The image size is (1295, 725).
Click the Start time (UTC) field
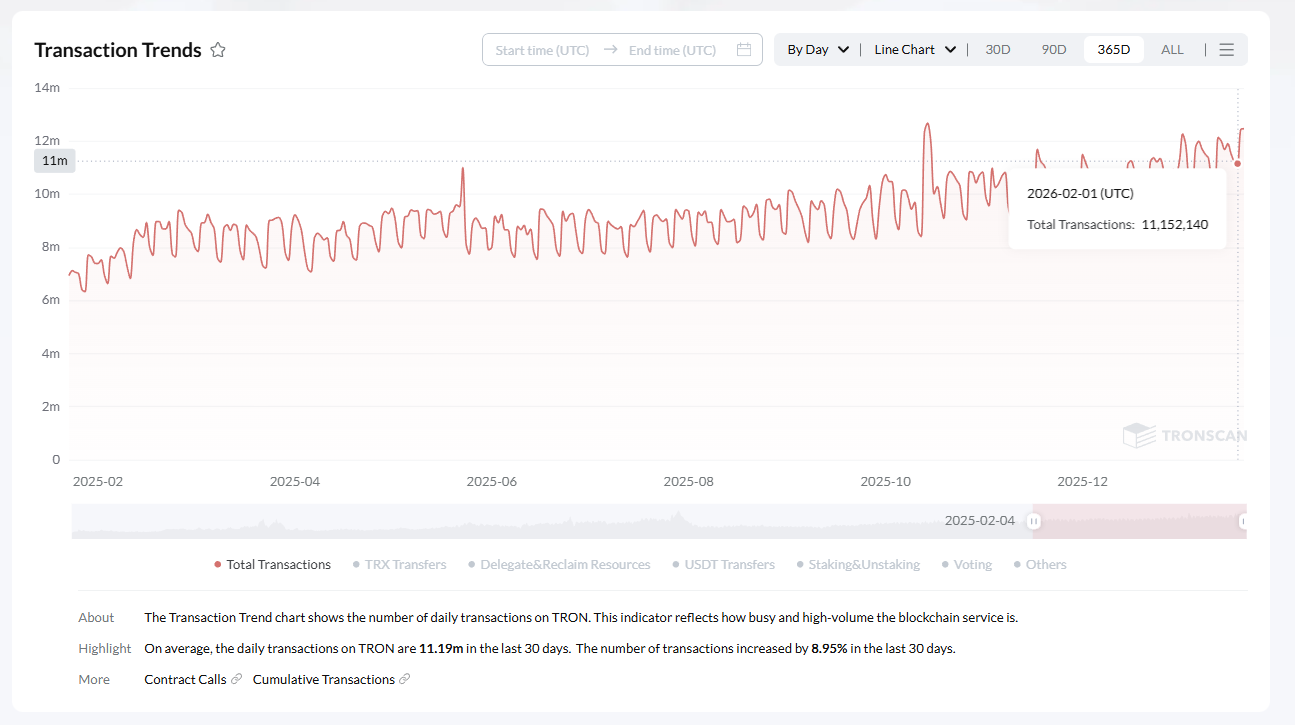[542, 50]
